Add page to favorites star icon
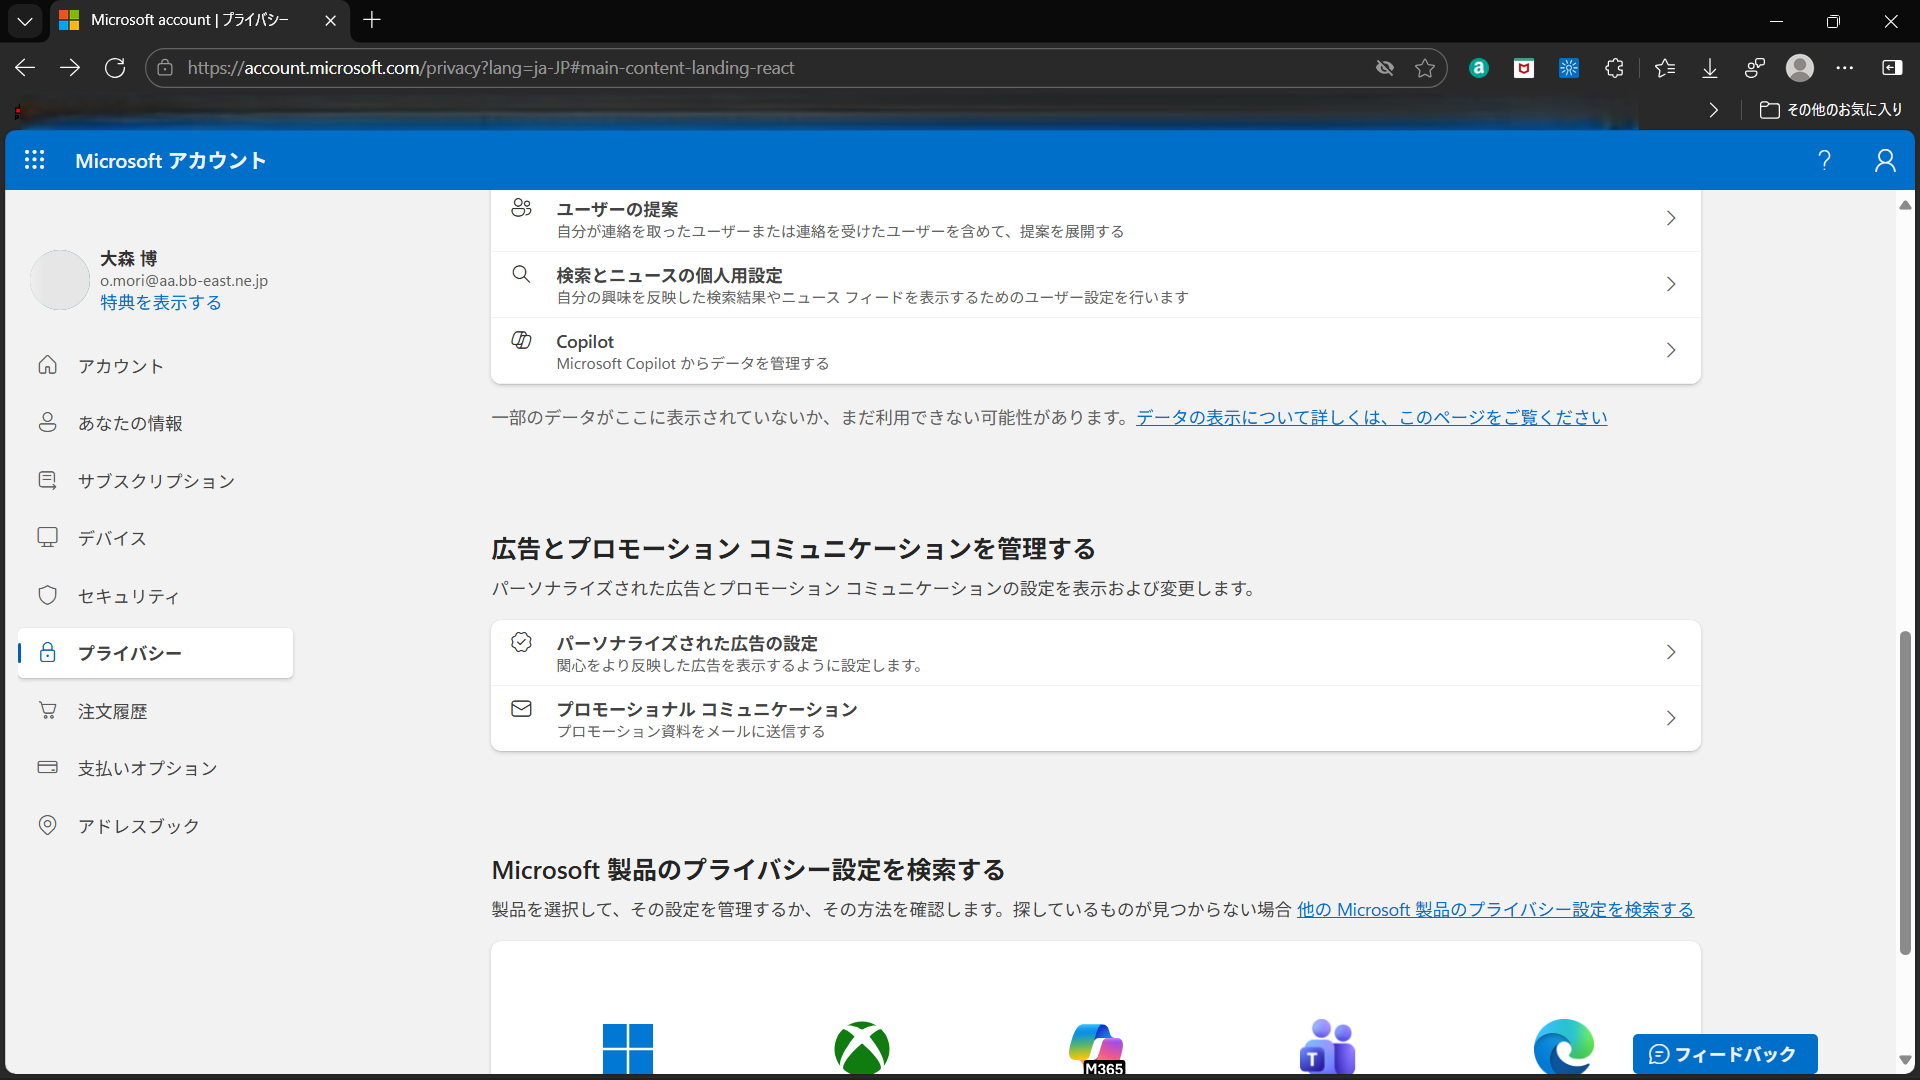Viewport: 1920px width, 1080px height. pyautogui.click(x=1425, y=68)
